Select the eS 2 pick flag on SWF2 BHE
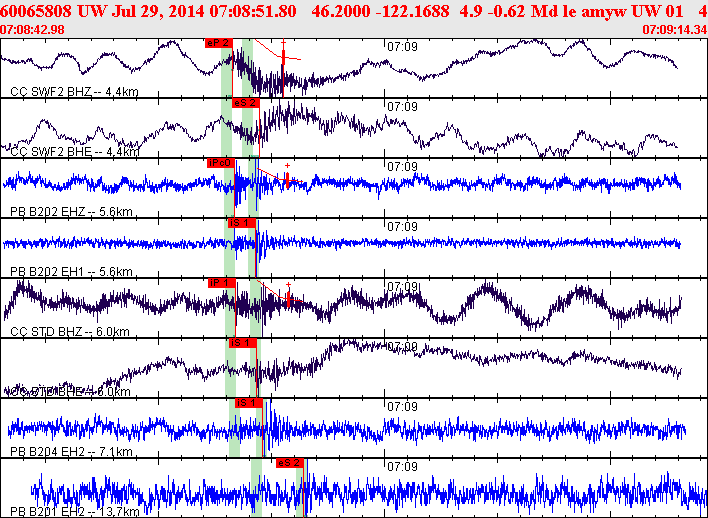 [246, 103]
